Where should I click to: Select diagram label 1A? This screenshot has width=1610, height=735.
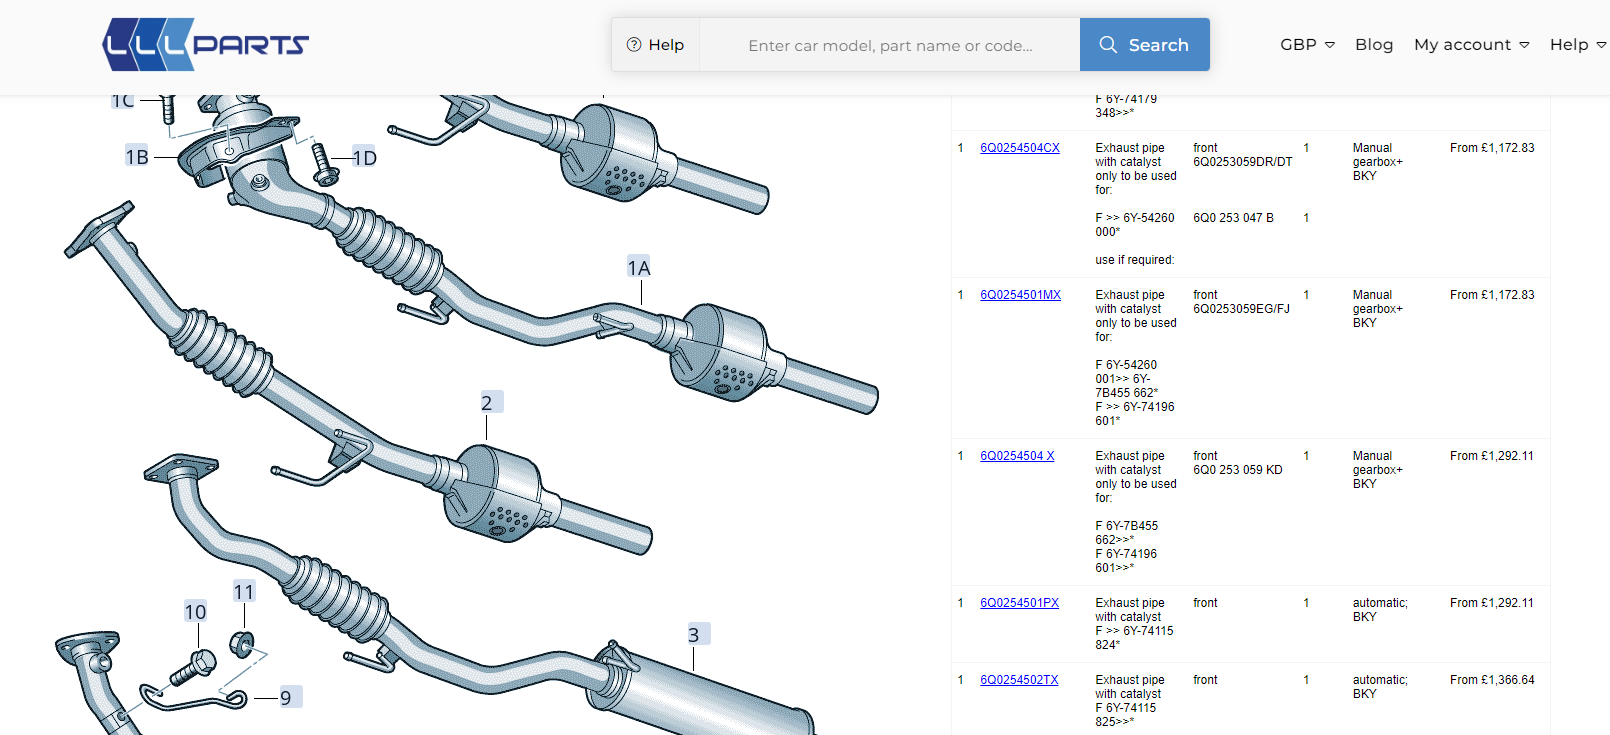click(x=639, y=267)
